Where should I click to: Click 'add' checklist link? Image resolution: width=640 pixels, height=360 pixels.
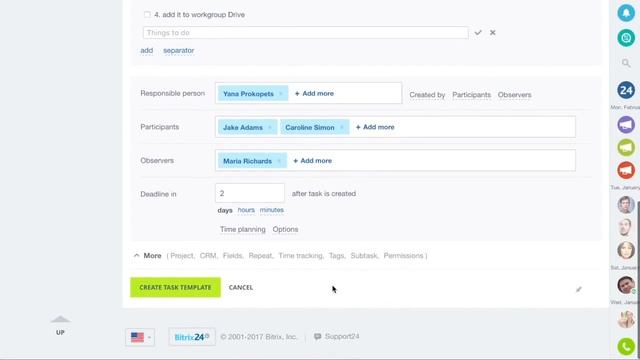(147, 51)
